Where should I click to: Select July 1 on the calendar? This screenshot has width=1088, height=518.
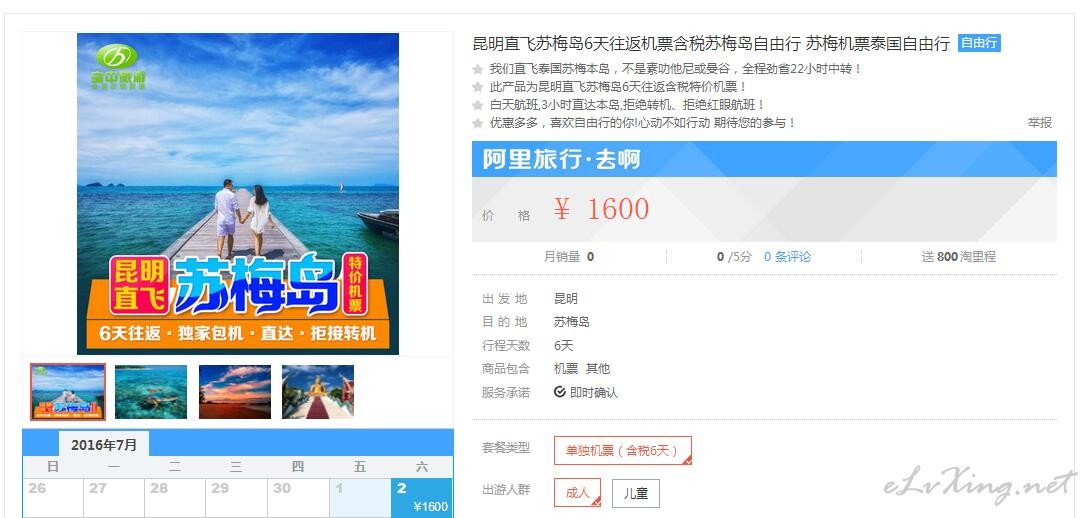(360, 498)
